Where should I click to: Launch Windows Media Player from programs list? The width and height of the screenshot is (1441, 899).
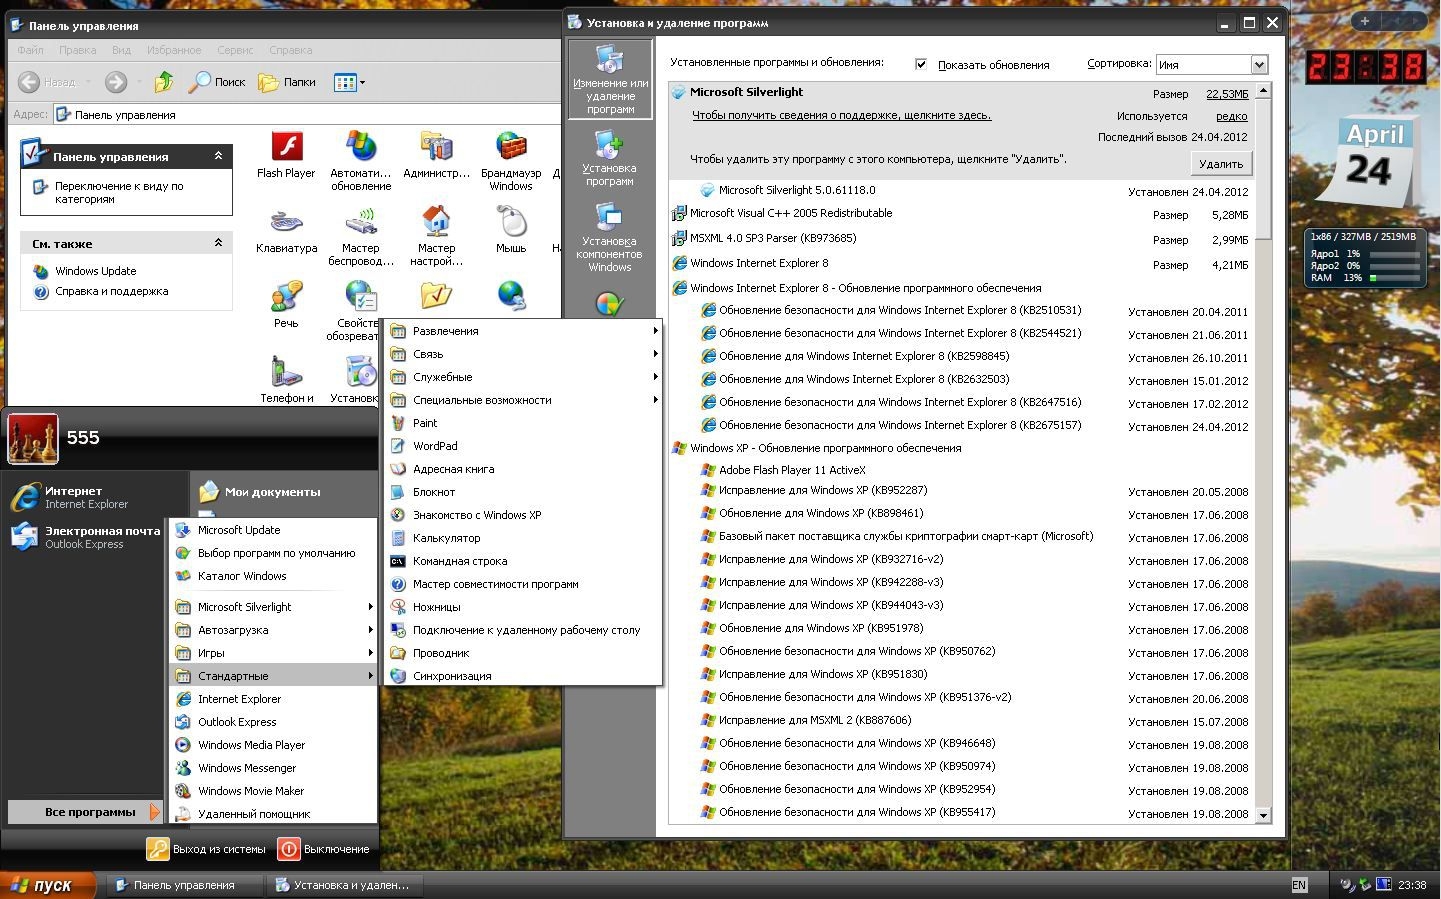tap(274, 745)
